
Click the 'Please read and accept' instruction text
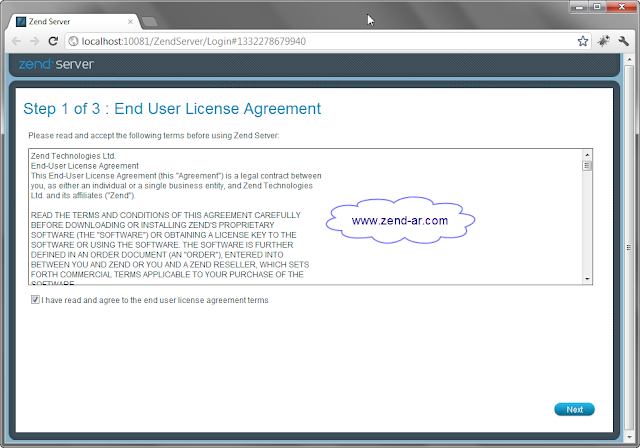[x=154, y=135]
